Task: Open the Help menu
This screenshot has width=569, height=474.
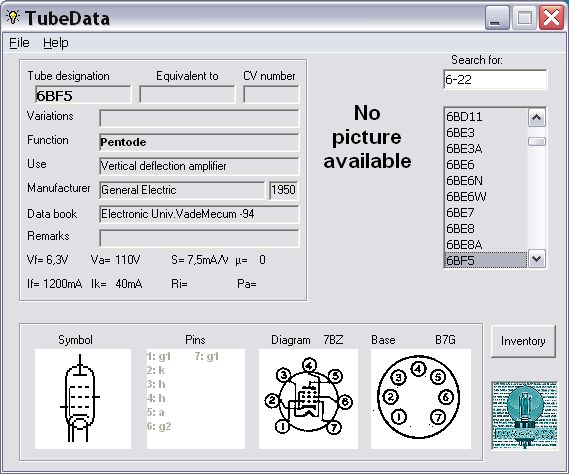Action: point(56,43)
